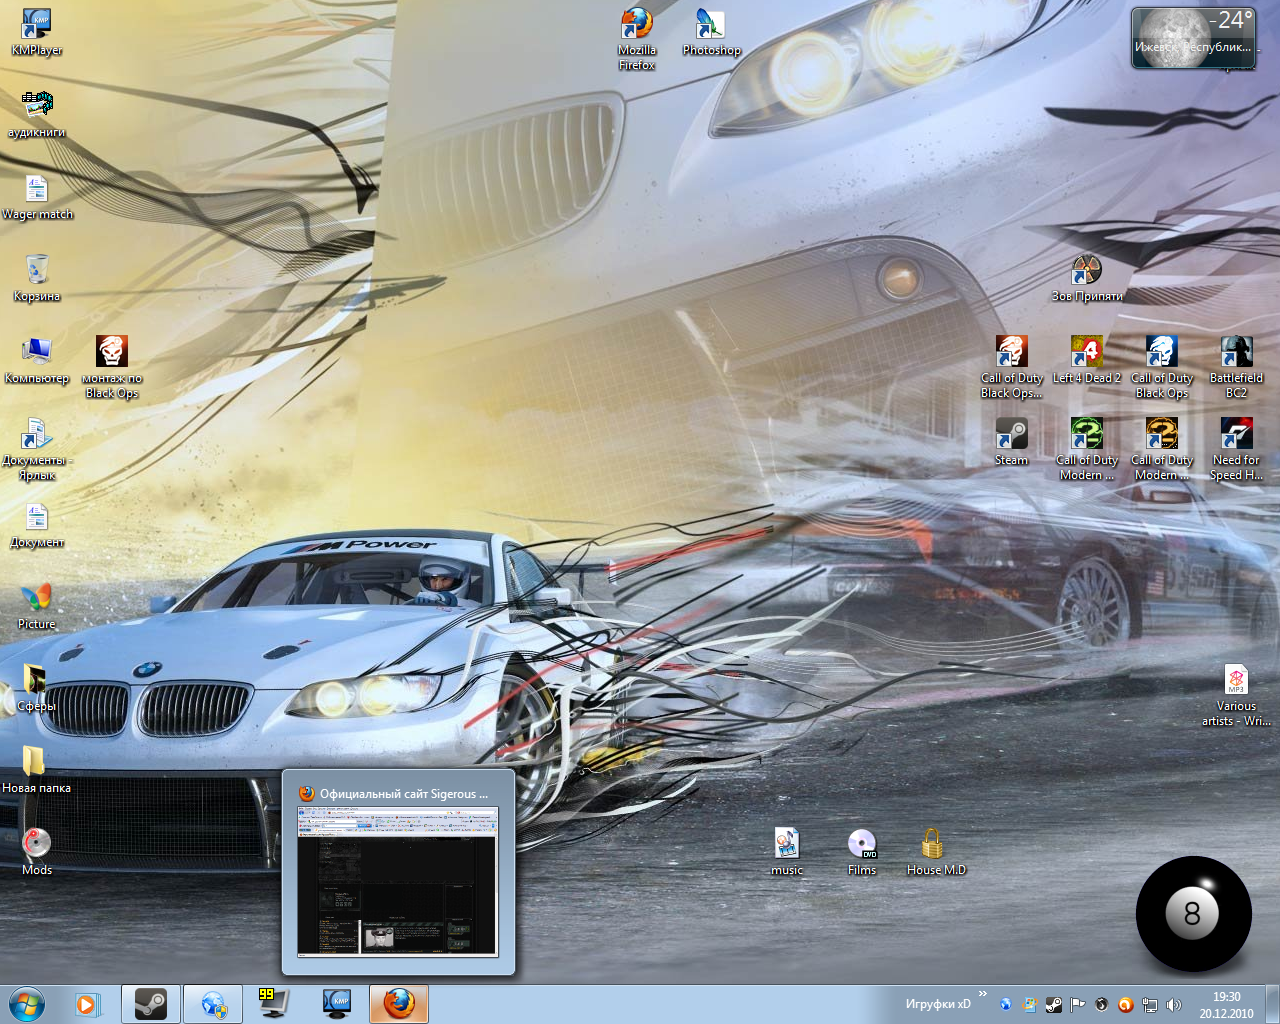
Task: Select the orange Call of Duty Modern shortcut
Action: point(1162,448)
